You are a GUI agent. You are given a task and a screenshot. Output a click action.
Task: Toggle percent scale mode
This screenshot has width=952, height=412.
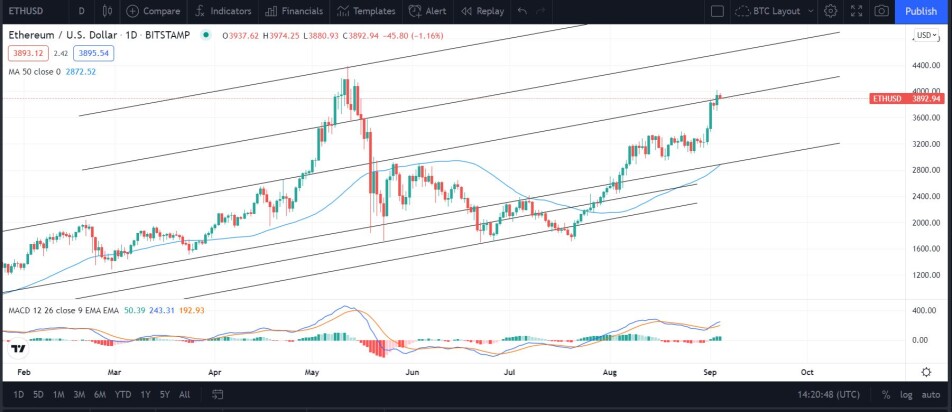(886, 394)
